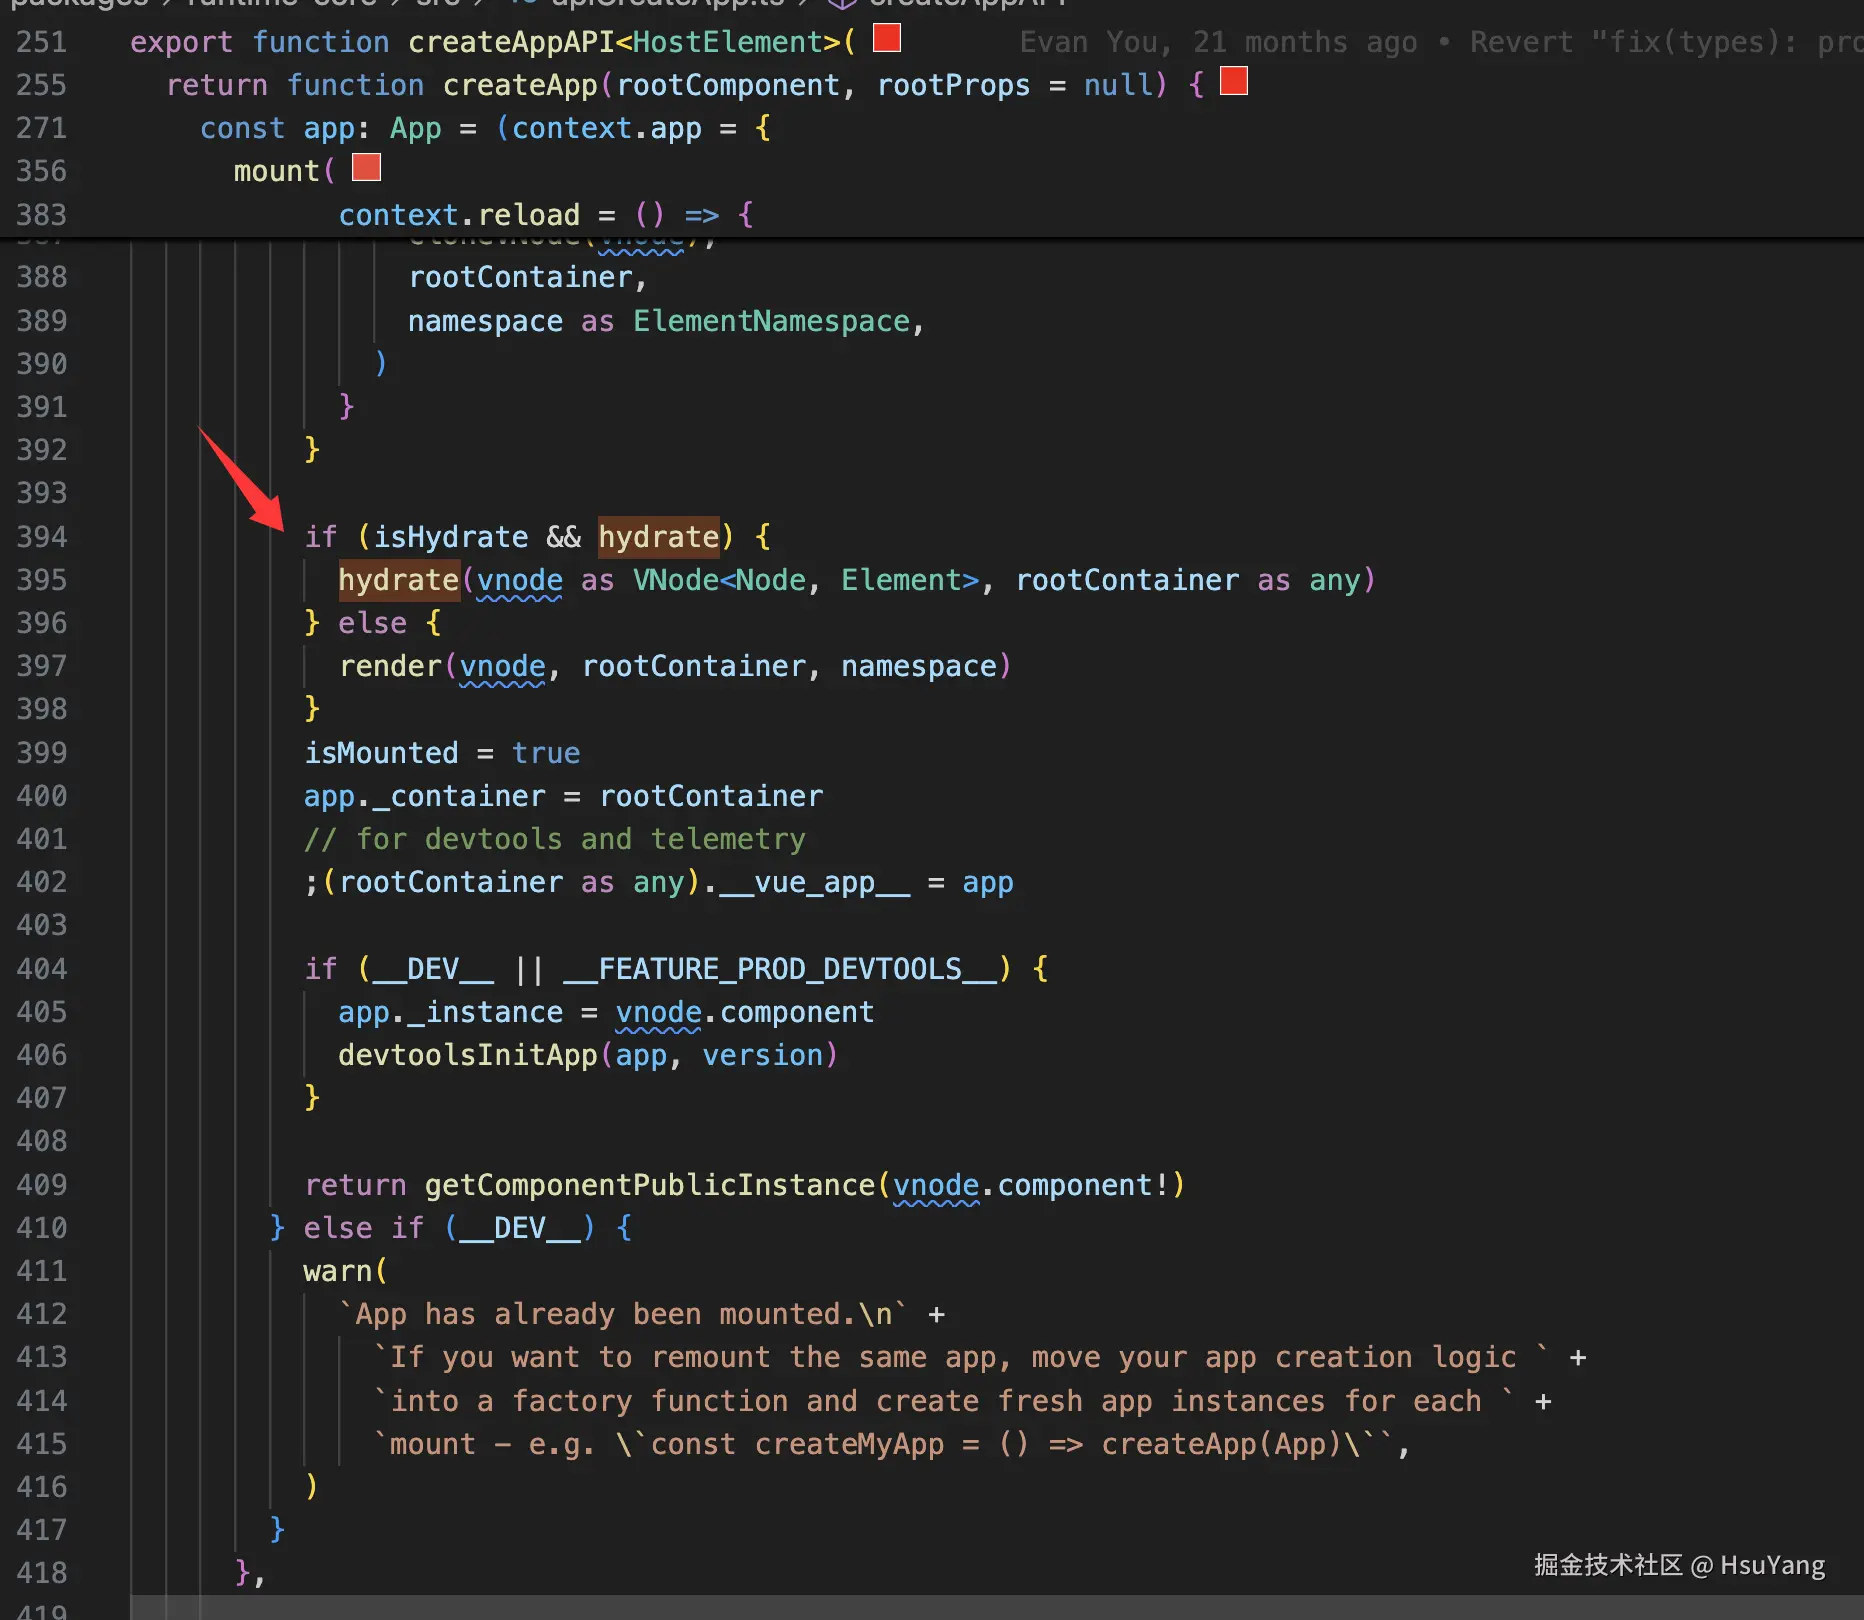The height and width of the screenshot is (1620, 1864).
Task: Click line number 418 in the gutter
Action: tap(42, 1574)
